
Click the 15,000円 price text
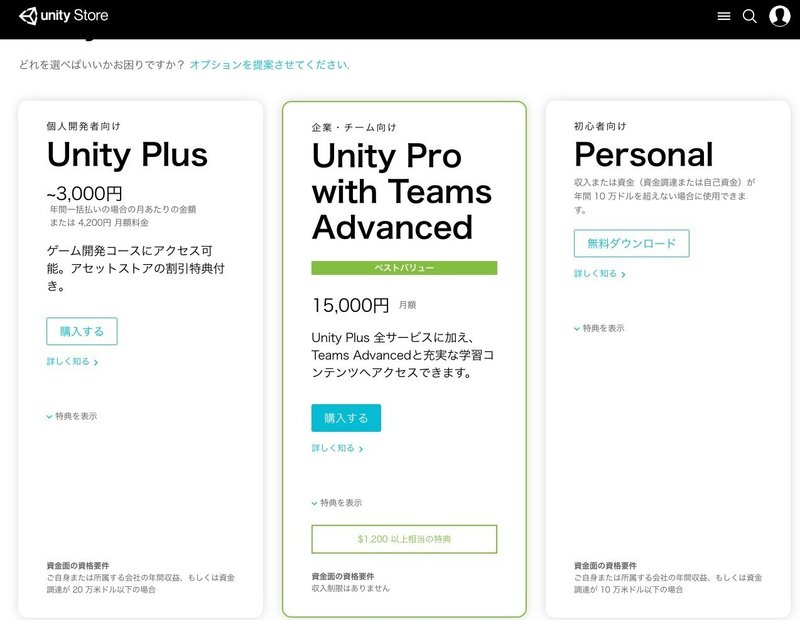tap(351, 305)
